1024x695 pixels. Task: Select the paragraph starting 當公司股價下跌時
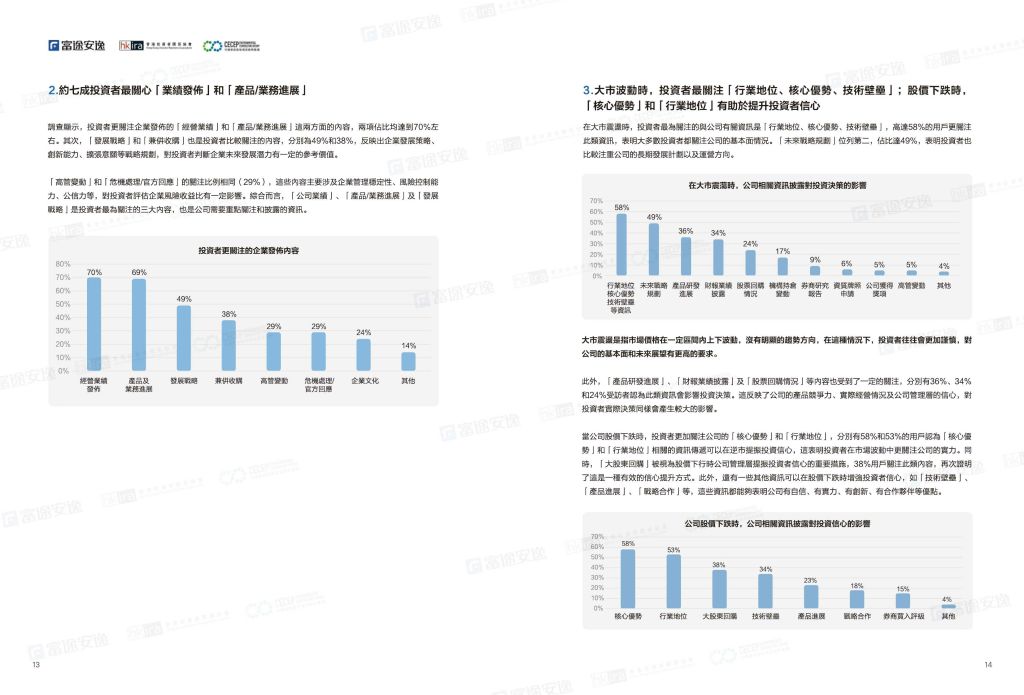pos(777,464)
